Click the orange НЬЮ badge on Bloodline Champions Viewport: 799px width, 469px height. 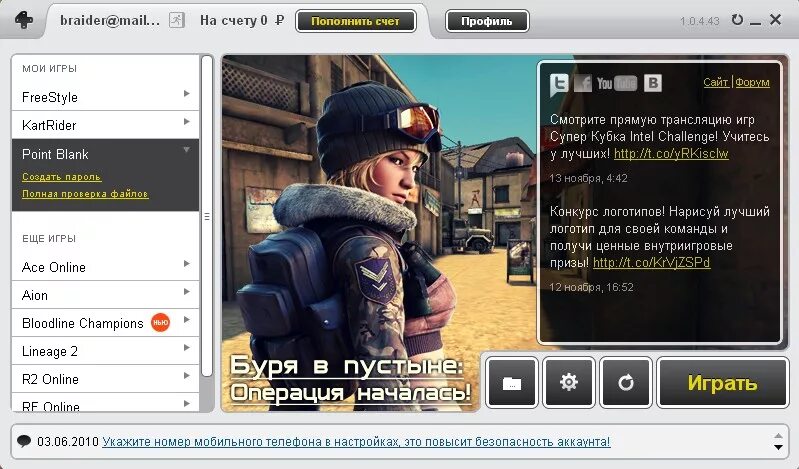pyautogui.click(x=161, y=323)
